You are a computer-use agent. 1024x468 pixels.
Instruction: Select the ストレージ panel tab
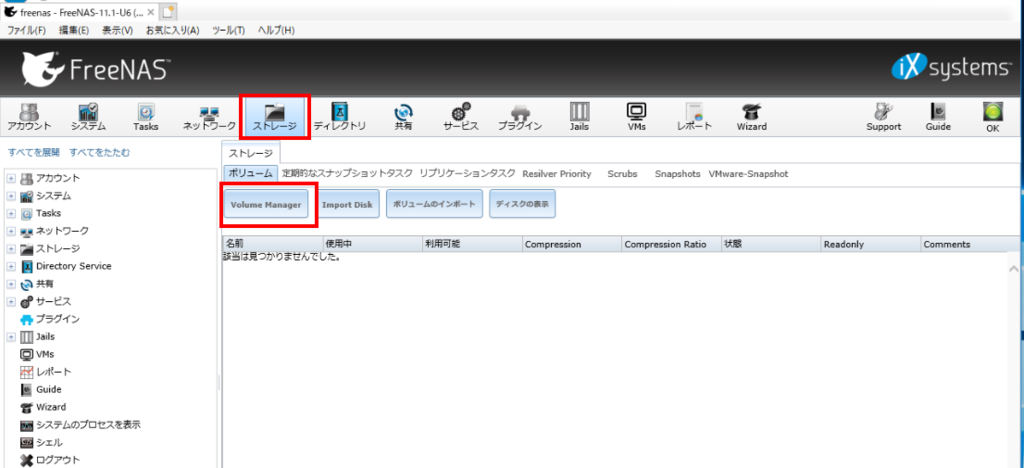coord(251,153)
